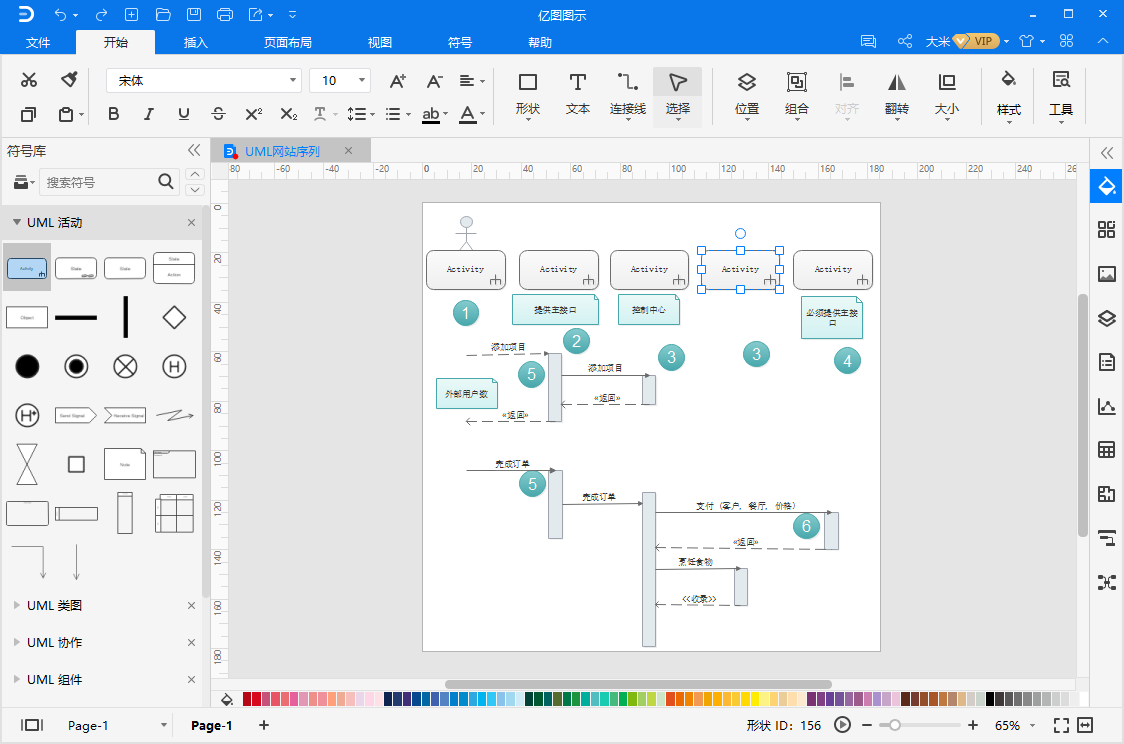
Task: Switch to the 符号 ribbon tab
Action: [x=459, y=42]
